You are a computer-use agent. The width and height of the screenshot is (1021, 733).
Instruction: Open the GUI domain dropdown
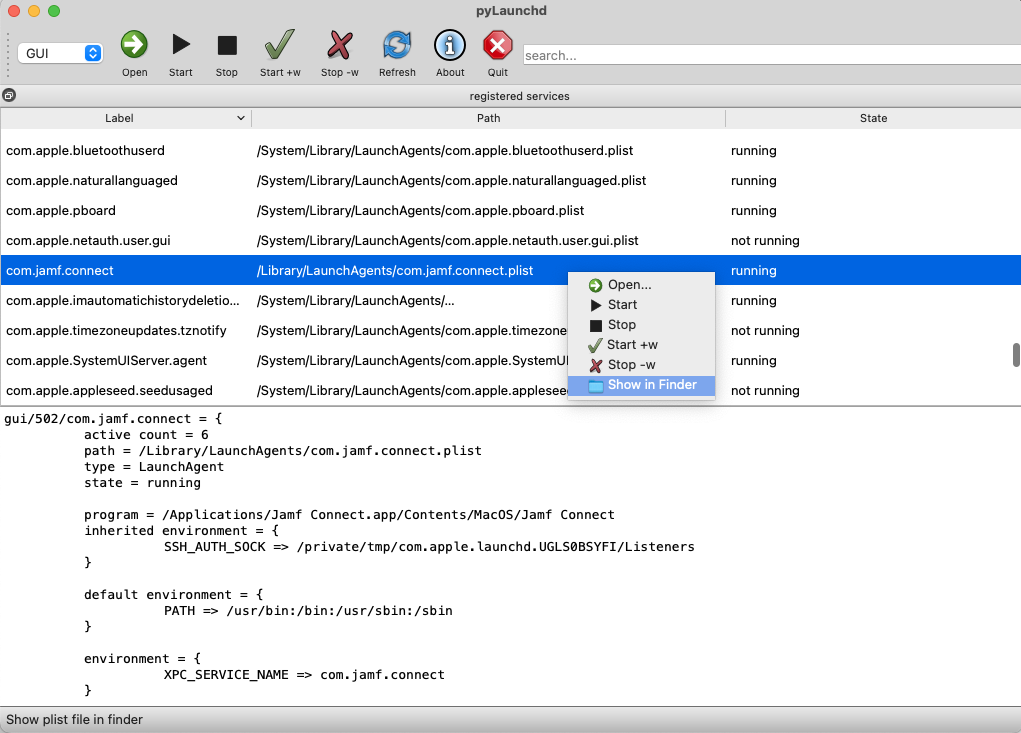click(60, 53)
